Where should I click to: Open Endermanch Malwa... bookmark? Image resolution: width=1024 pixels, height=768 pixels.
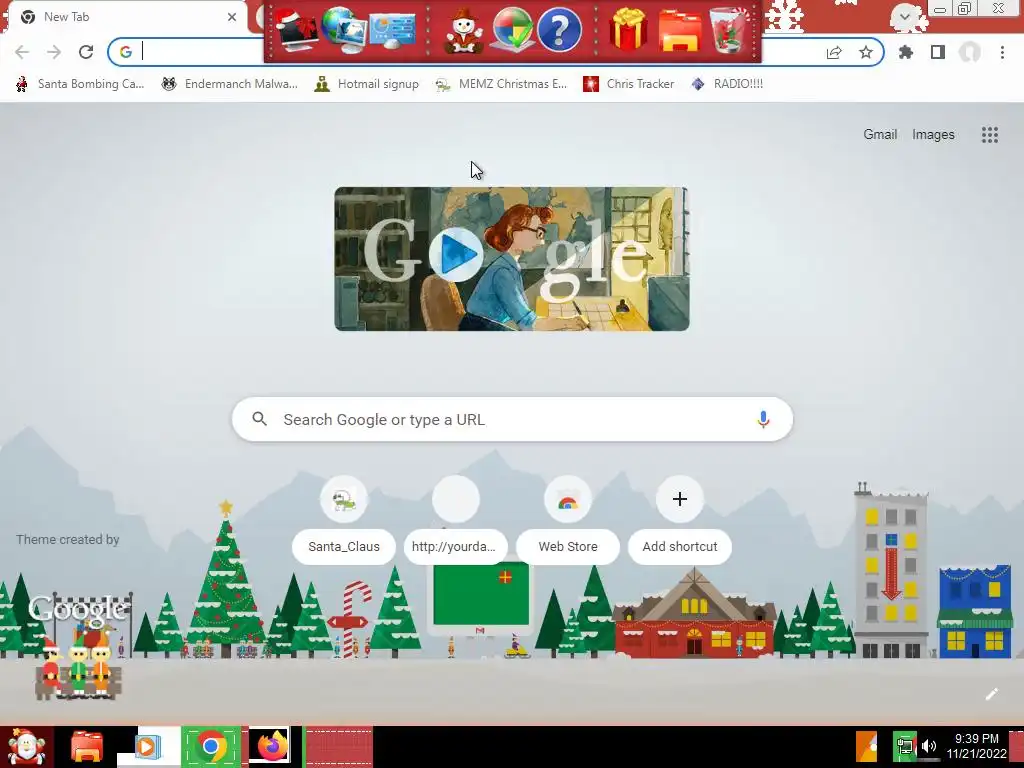(x=230, y=84)
